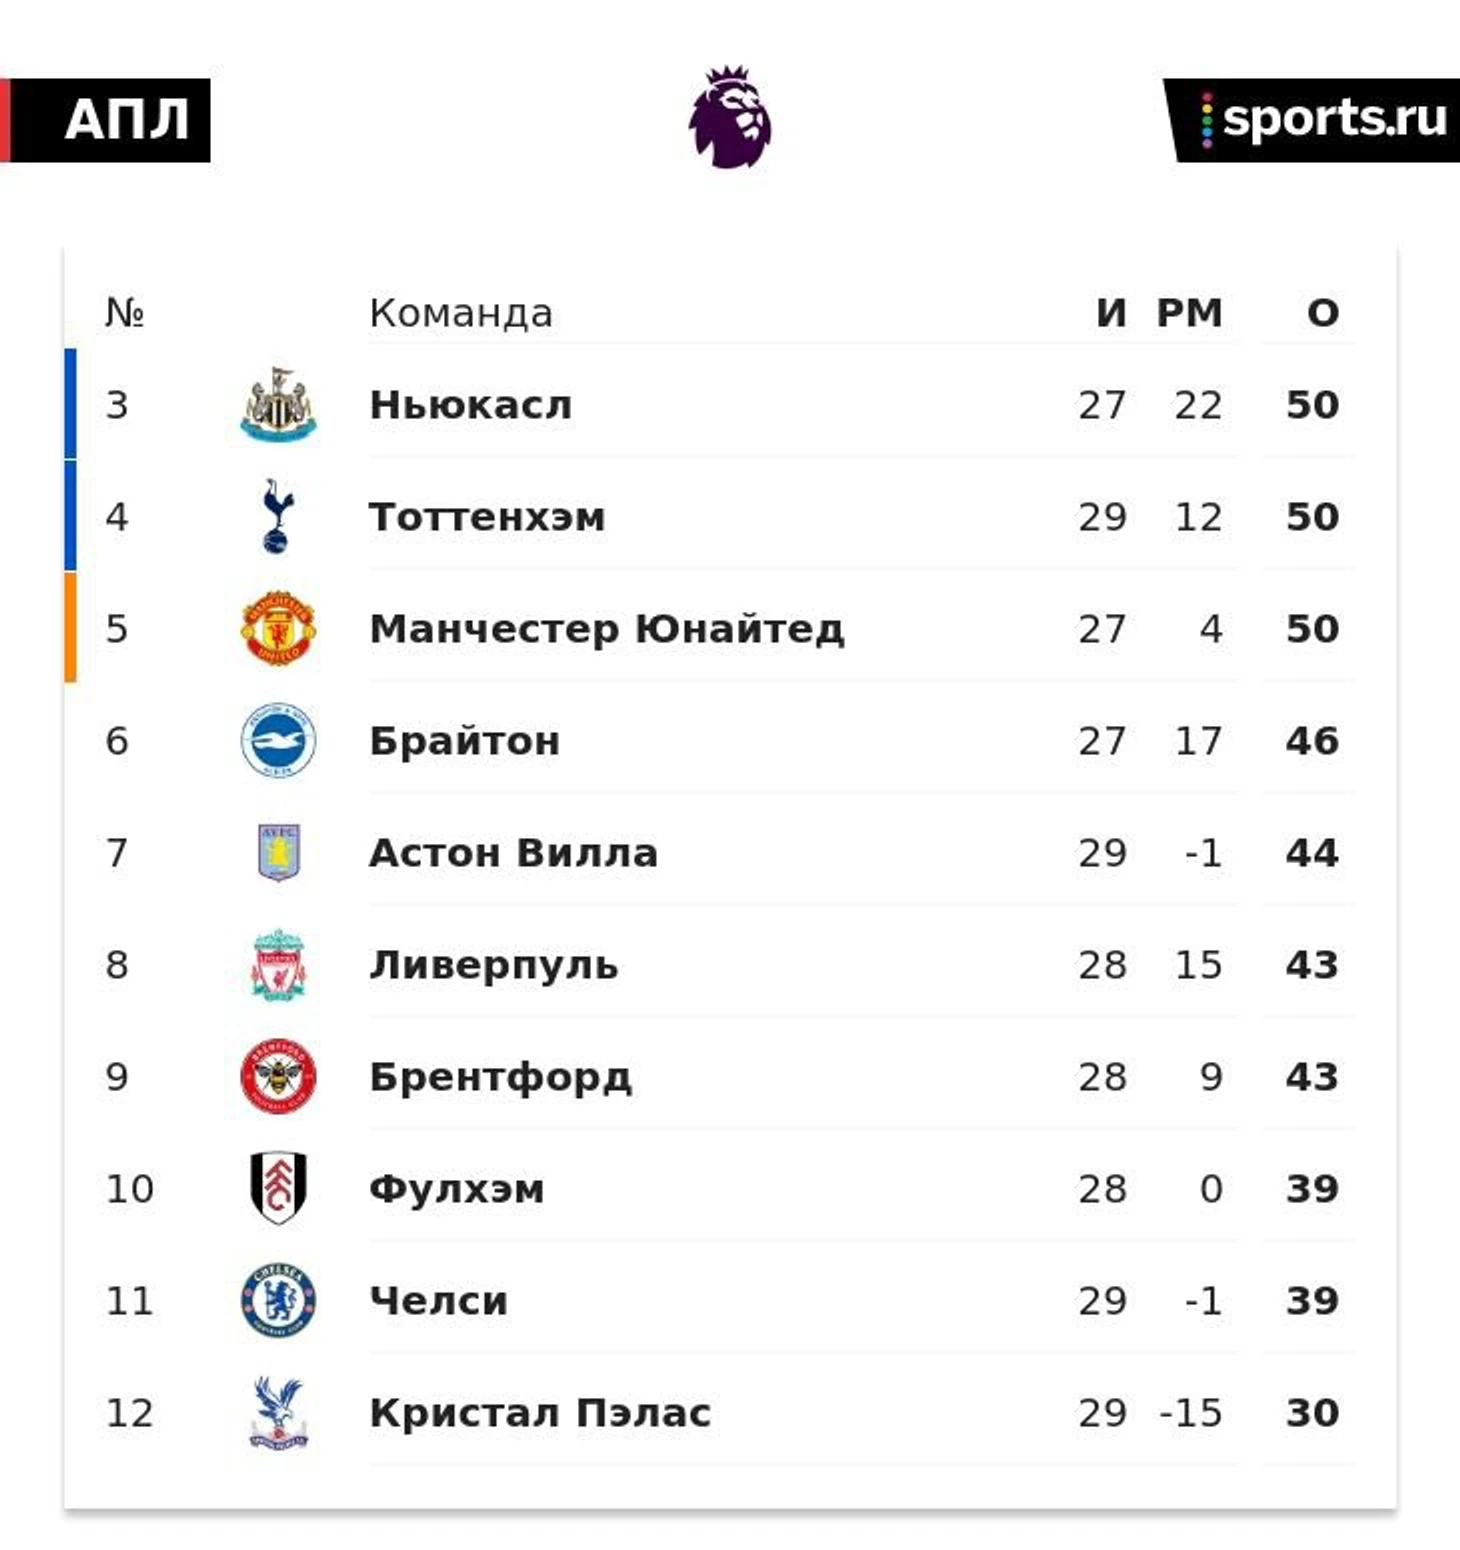Click the Premier League lion logo
This screenshot has width=1460, height=1550.
pyautogui.click(x=730, y=117)
